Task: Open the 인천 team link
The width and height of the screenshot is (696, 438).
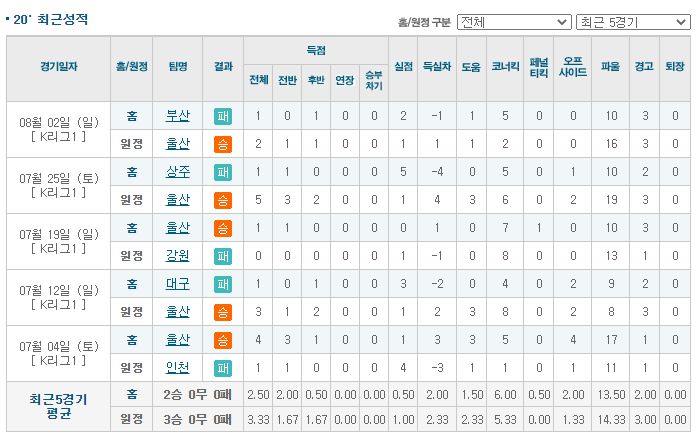Action: pyautogui.click(x=178, y=367)
